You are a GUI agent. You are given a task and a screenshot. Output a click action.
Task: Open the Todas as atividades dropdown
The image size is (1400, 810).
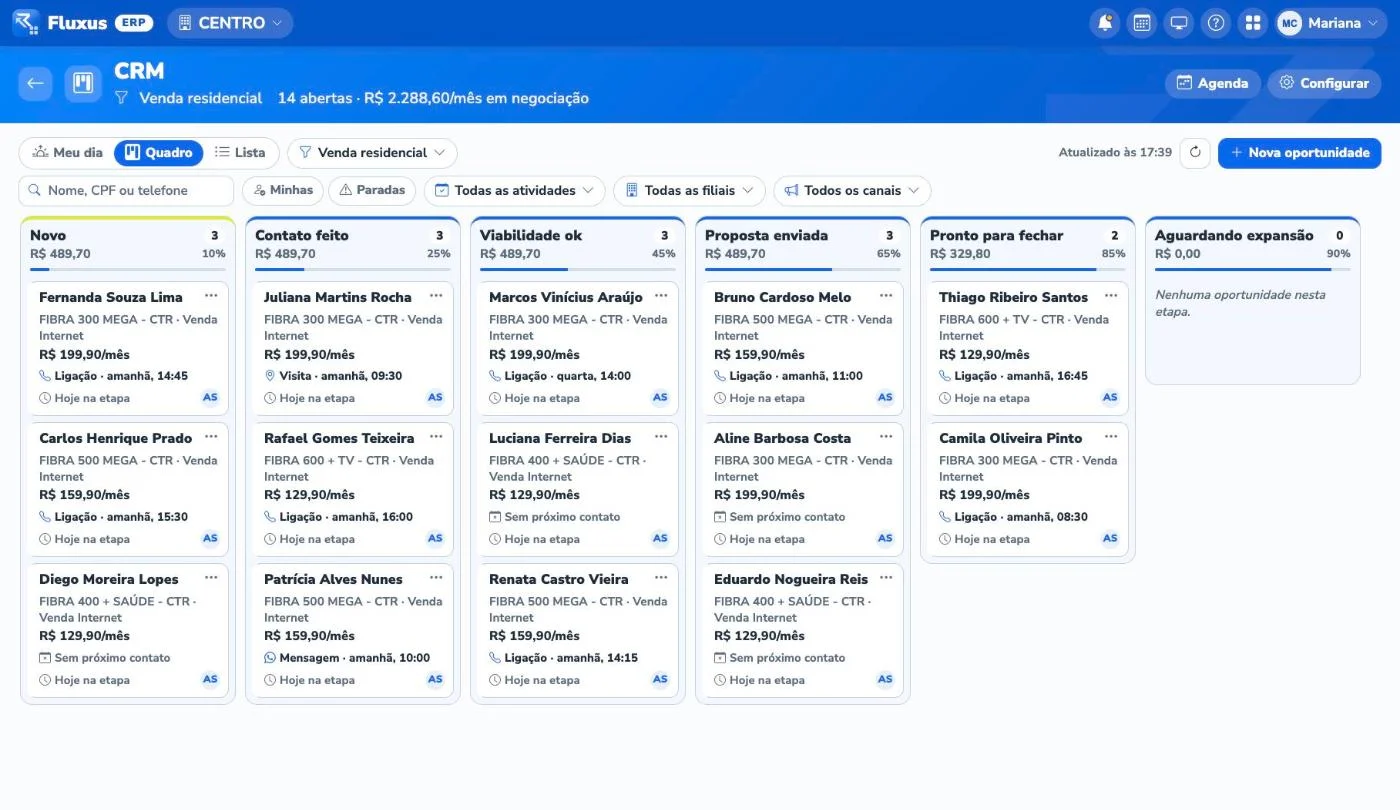click(x=515, y=190)
